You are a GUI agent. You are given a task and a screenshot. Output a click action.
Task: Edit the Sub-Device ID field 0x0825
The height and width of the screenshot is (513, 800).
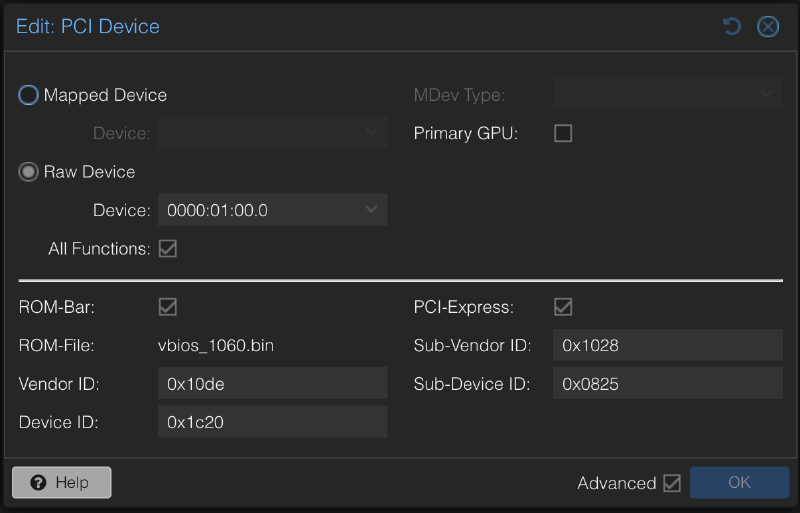click(667, 383)
